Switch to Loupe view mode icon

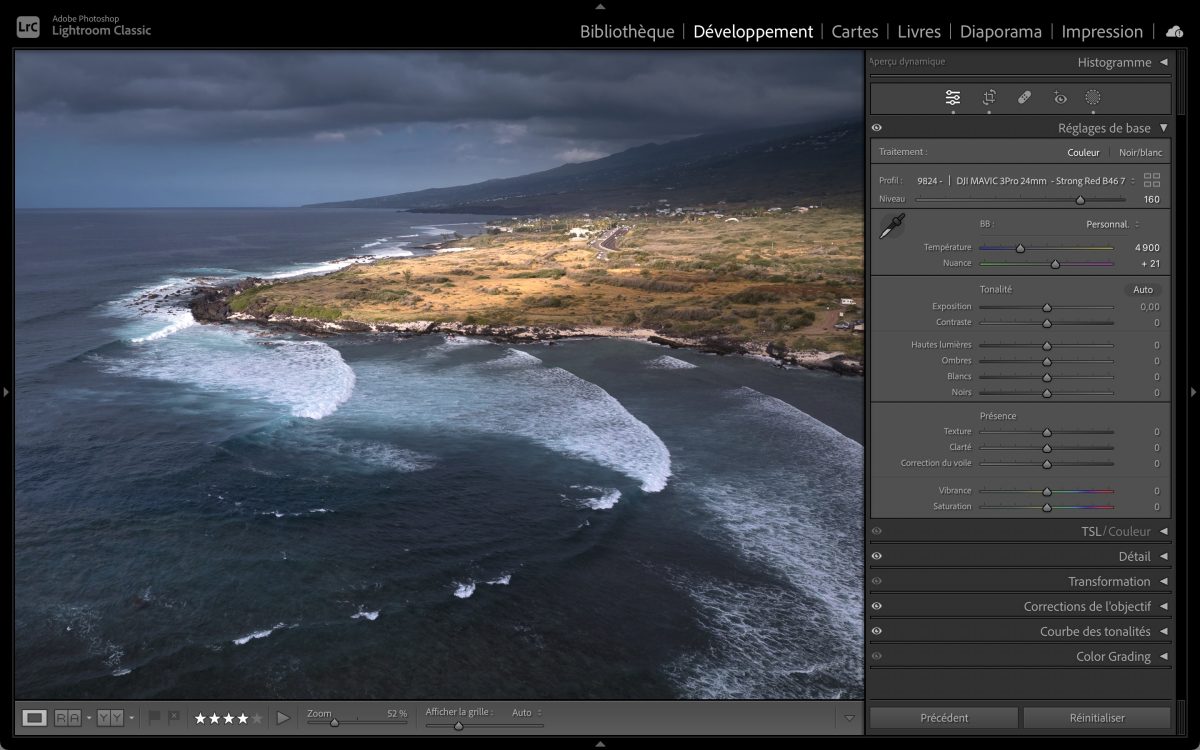tap(35, 717)
